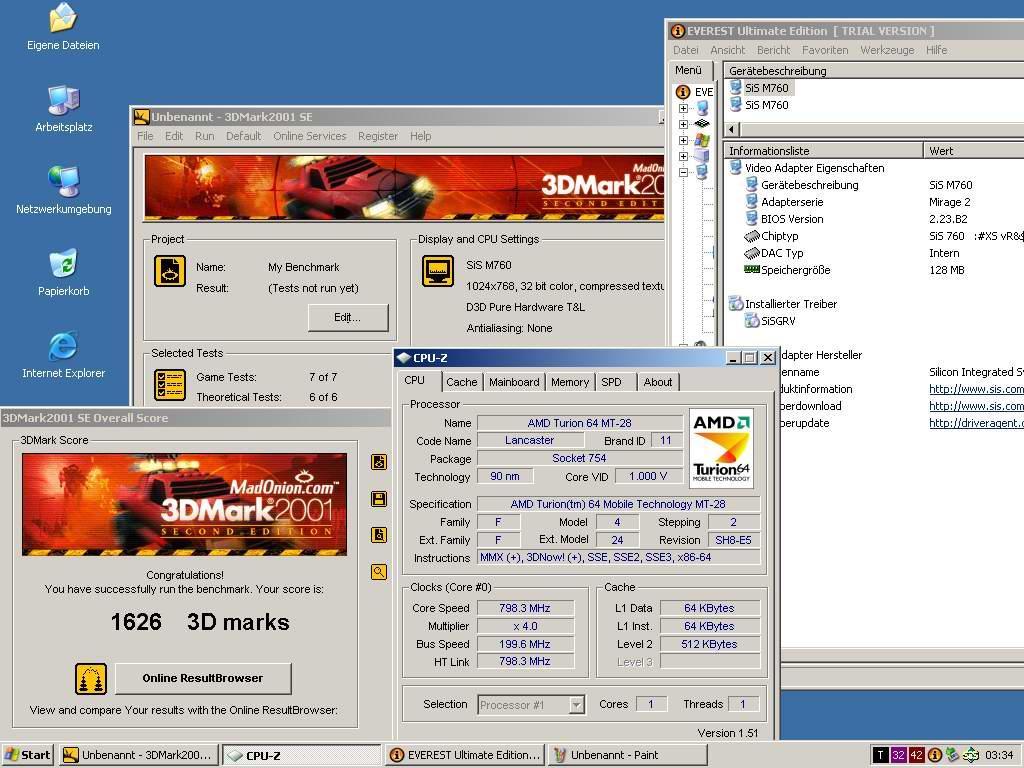Viewport: 1024px width, 768px height.
Task: Switch to Unbenannt - Paint taskbar button
Action: coord(626,755)
